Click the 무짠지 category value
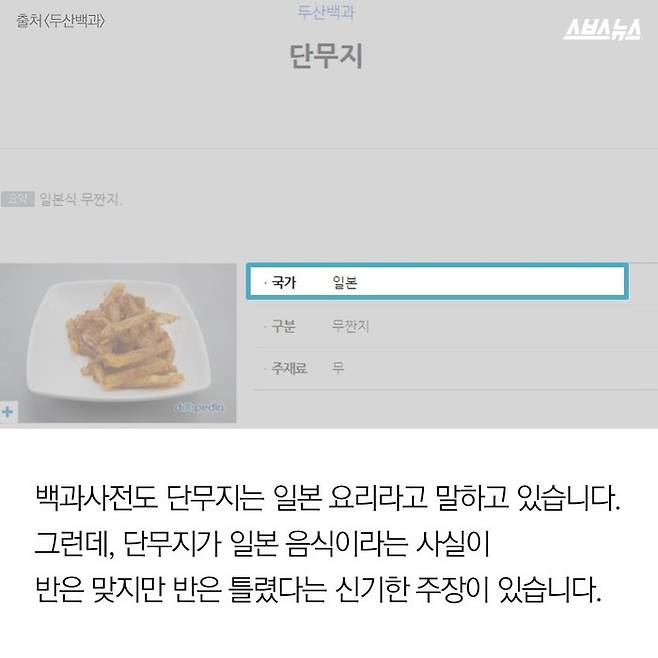658x658 pixels. pyautogui.click(x=350, y=326)
